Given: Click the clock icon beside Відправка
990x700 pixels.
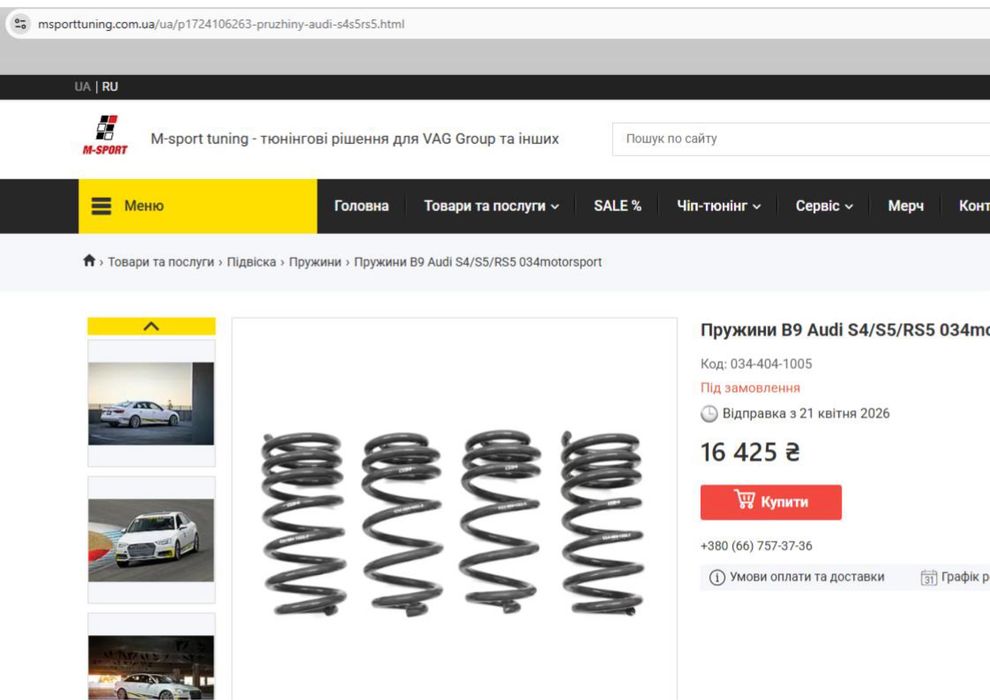Looking at the screenshot, I should 709,414.
